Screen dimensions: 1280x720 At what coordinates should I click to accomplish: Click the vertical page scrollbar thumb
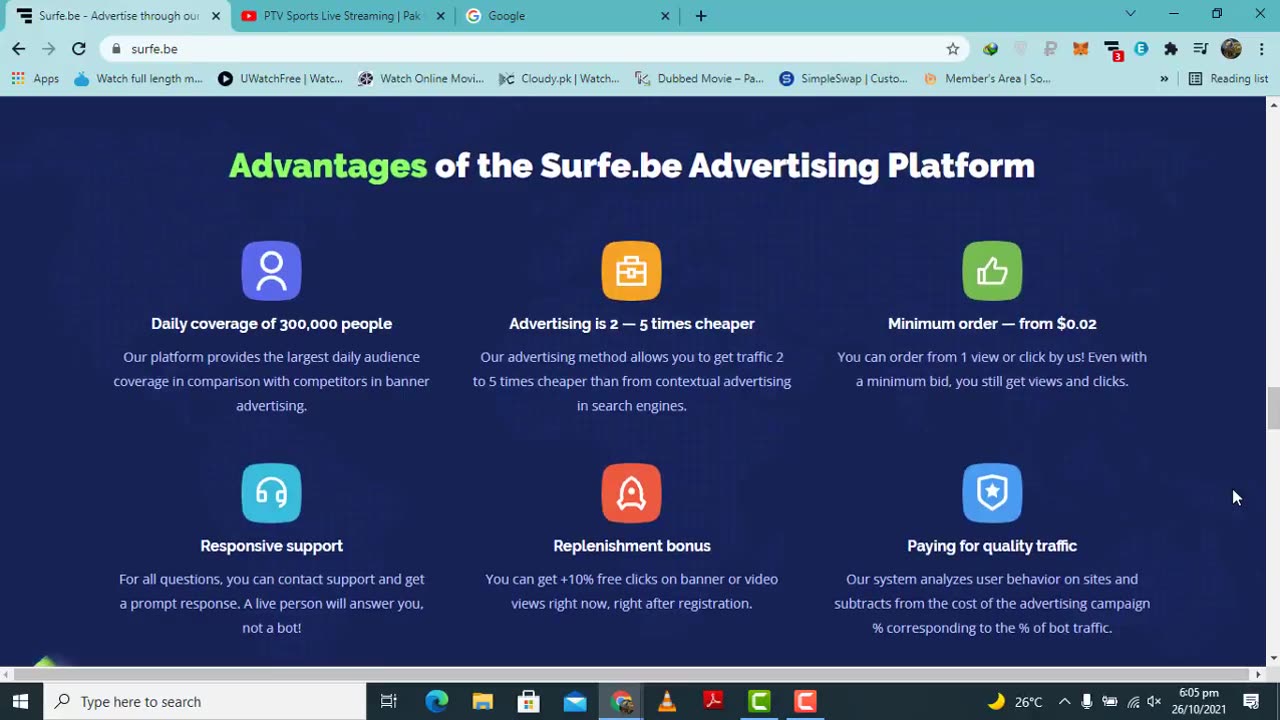(x=1273, y=408)
